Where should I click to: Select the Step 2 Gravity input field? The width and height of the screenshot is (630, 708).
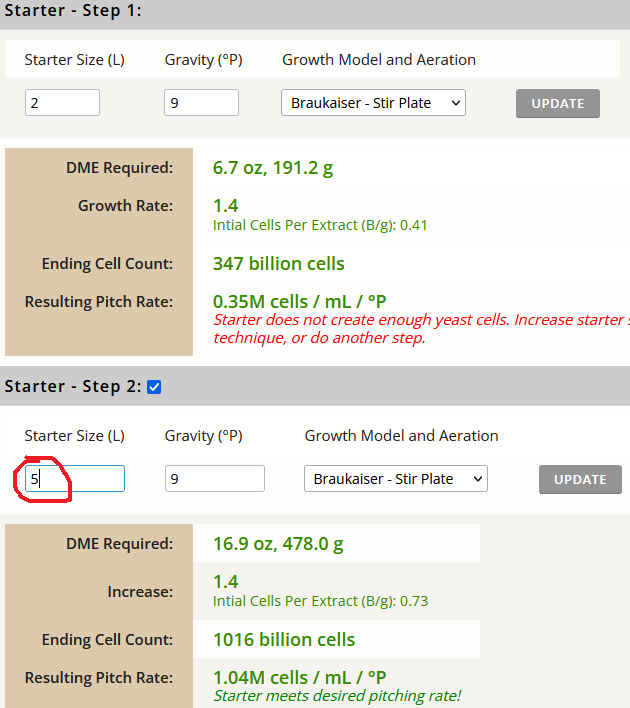pyautogui.click(x=214, y=479)
